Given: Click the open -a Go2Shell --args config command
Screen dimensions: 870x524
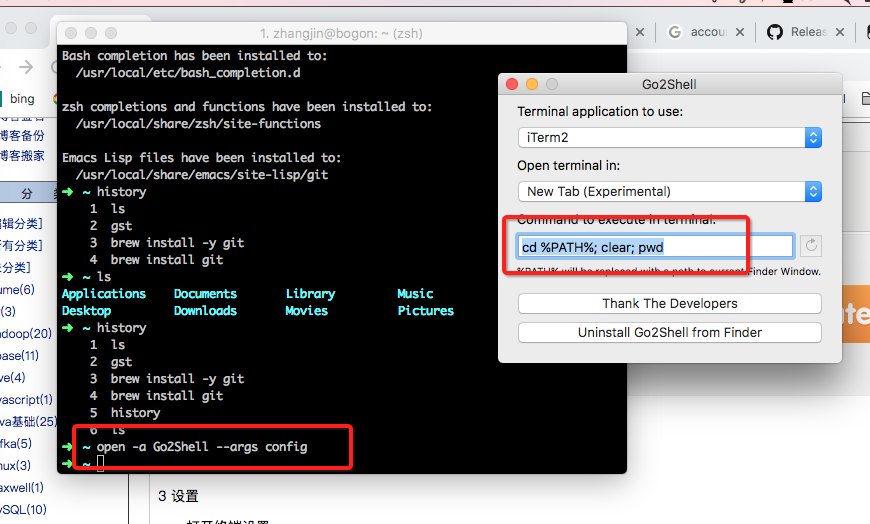Looking at the screenshot, I should 202,447.
